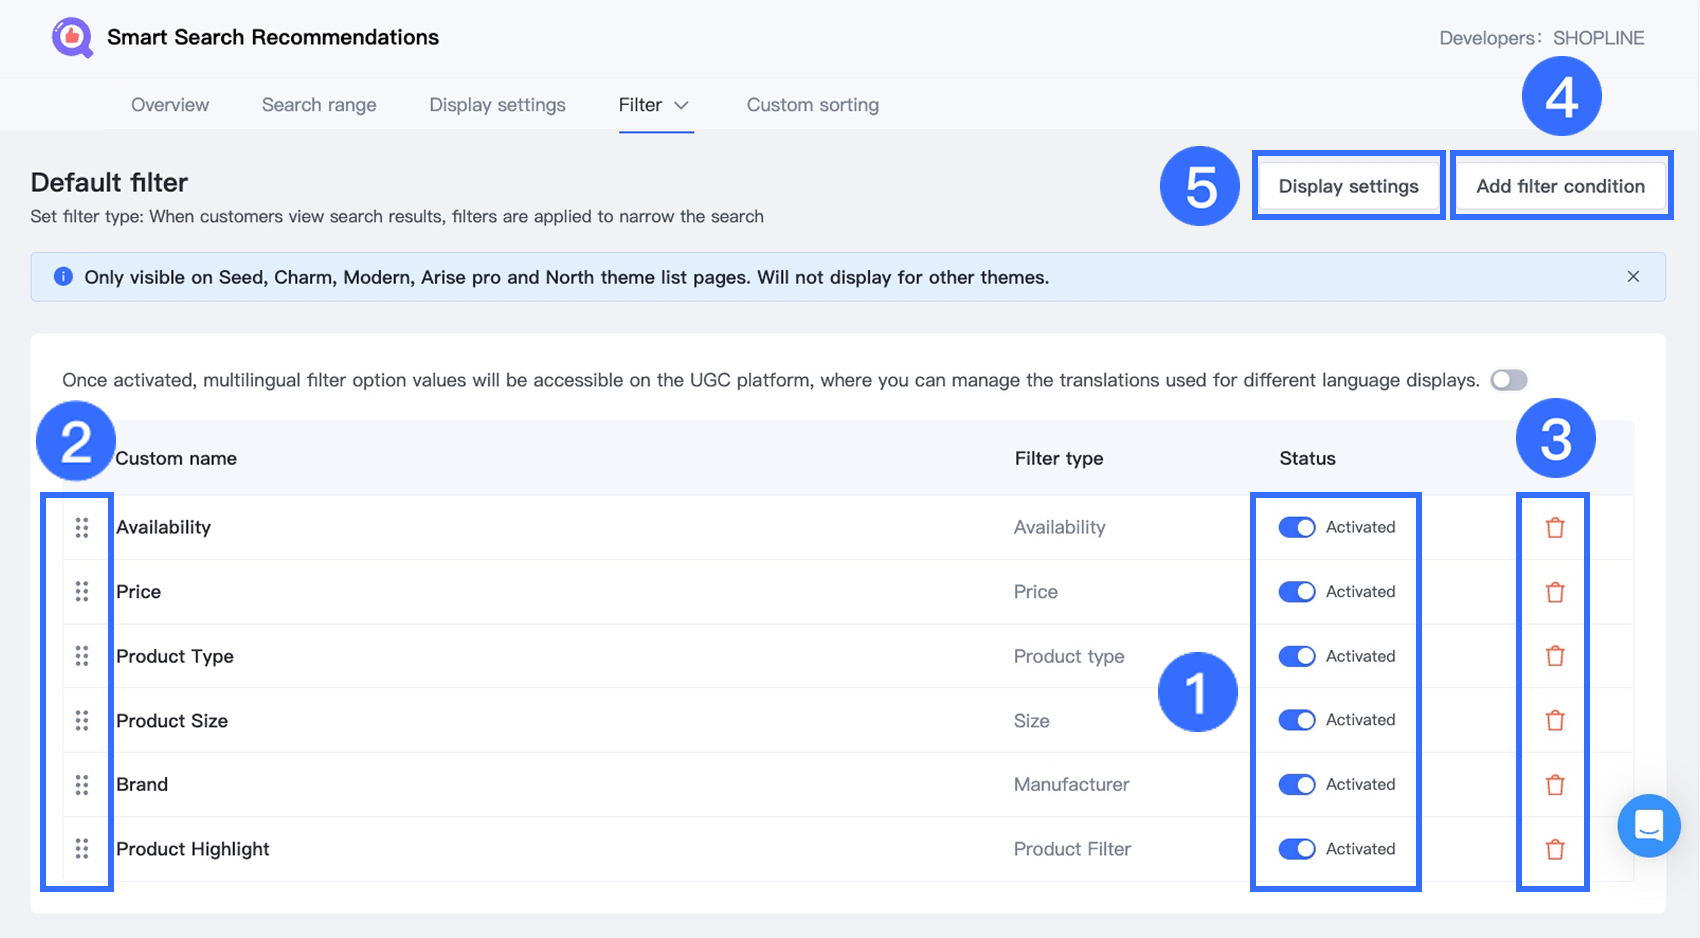The image size is (1700, 938).
Task: Click the blue info icon in banner
Action: coord(63,277)
